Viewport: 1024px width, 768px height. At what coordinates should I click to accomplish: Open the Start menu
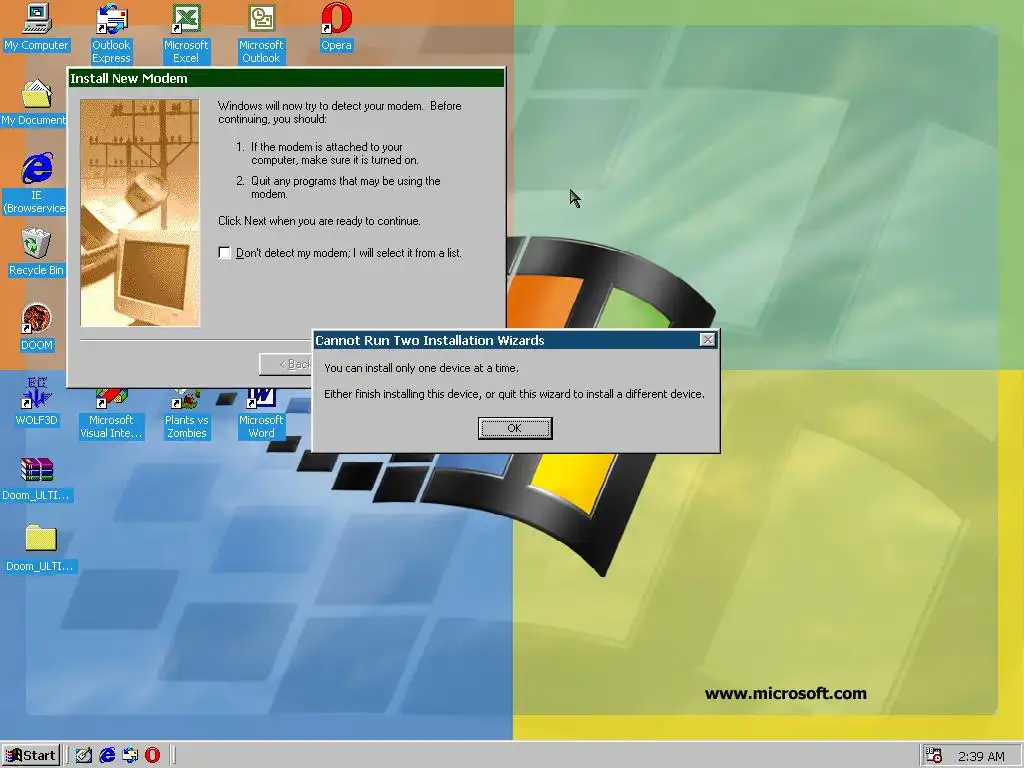31,756
